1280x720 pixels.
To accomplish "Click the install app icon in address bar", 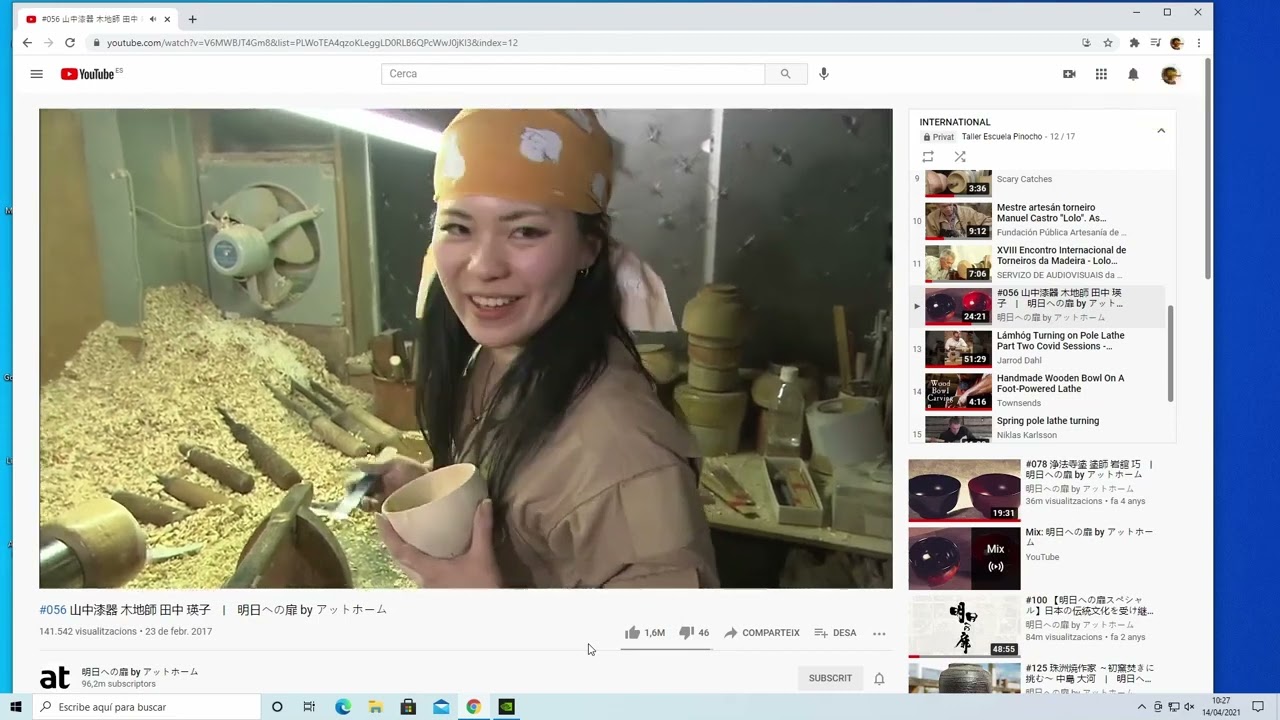I will coord(1086,43).
